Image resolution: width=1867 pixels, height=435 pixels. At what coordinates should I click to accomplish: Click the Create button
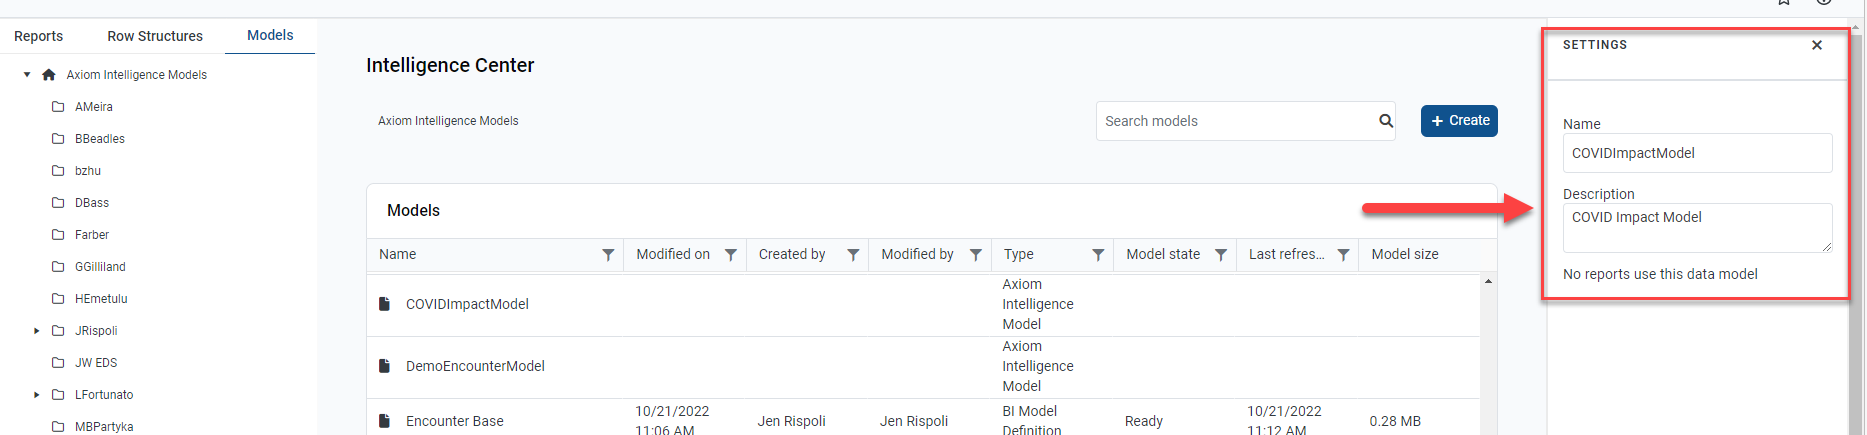pos(1459,121)
